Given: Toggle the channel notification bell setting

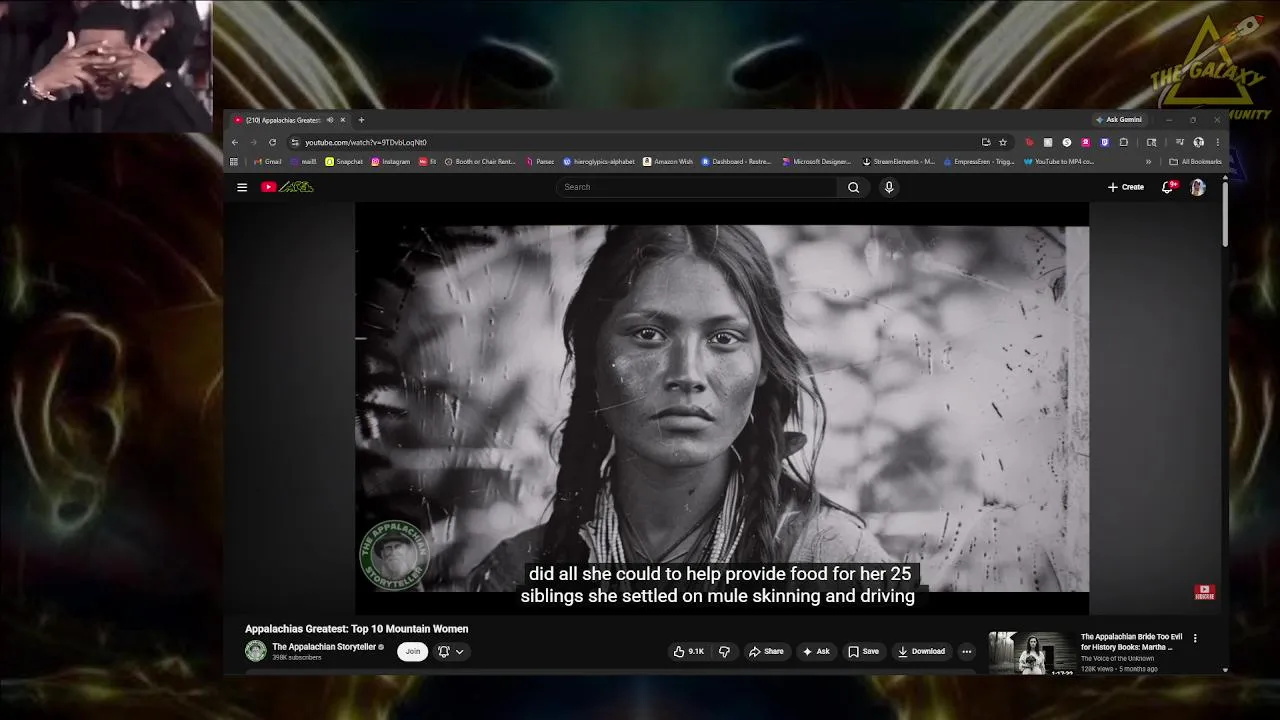Looking at the screenshot, I should (x=444, y=651).
